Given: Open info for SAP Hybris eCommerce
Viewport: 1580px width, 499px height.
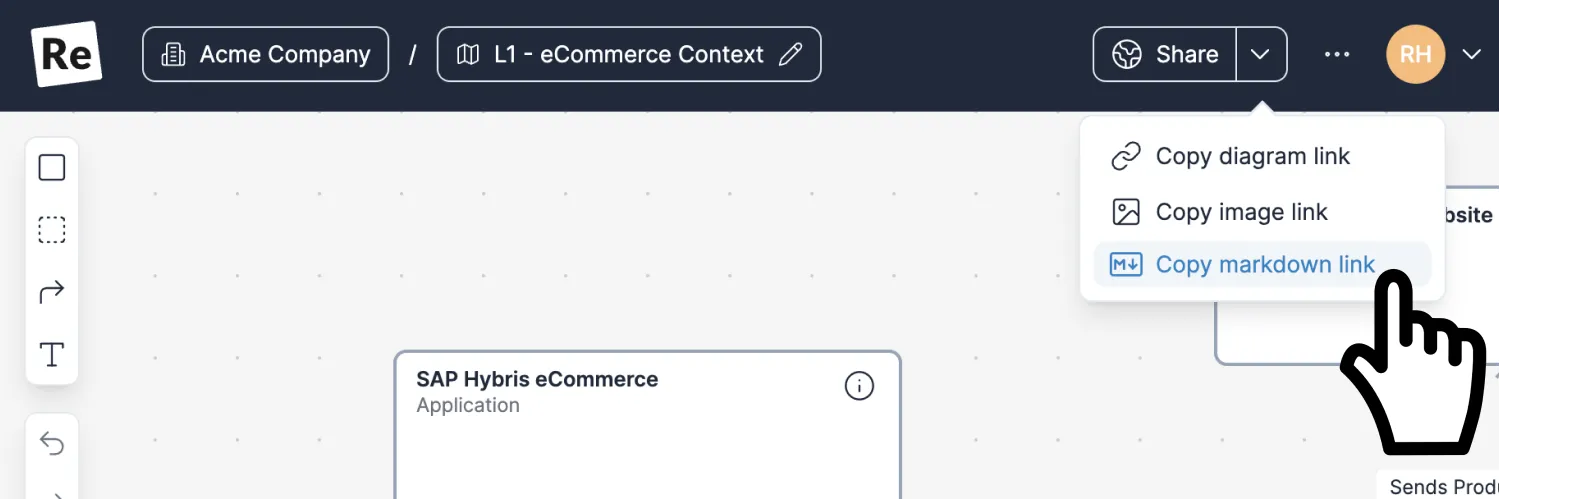Looking at the screenshot, I should point(859,386).
